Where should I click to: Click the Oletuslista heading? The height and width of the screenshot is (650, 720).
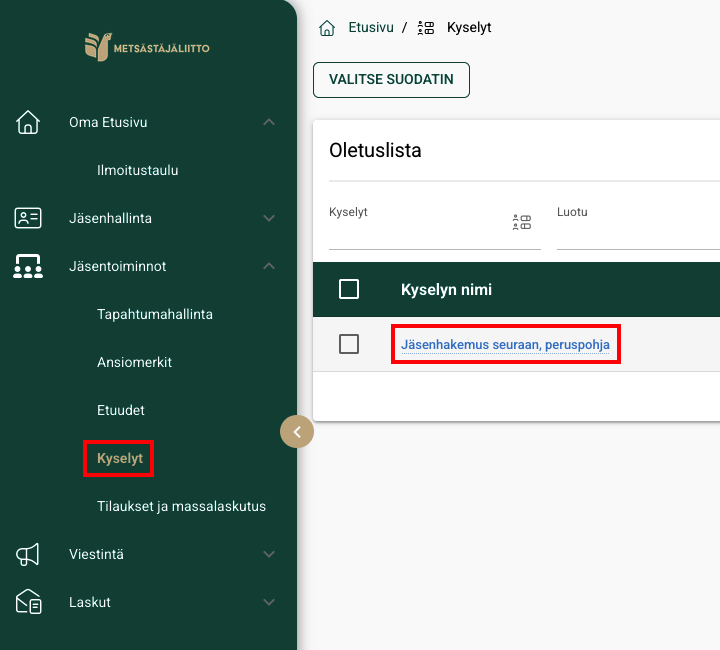point(375,150)
